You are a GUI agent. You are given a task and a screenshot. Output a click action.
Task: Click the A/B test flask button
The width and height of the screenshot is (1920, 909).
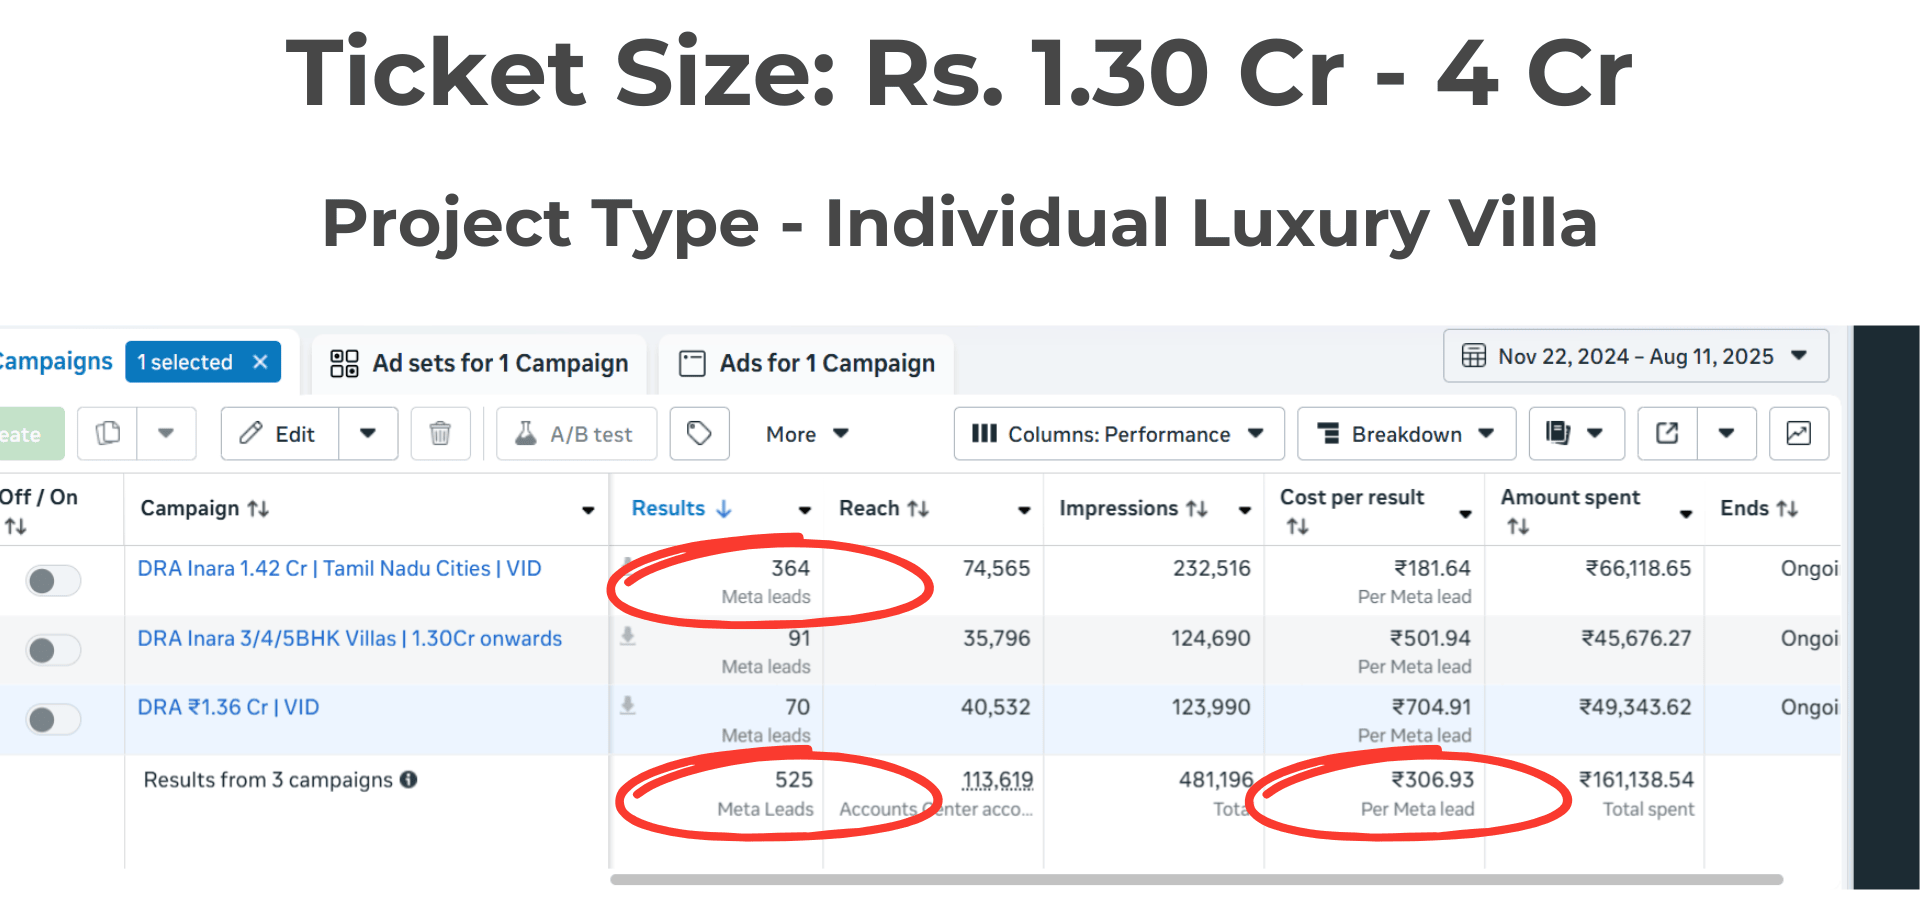[576, 434]
